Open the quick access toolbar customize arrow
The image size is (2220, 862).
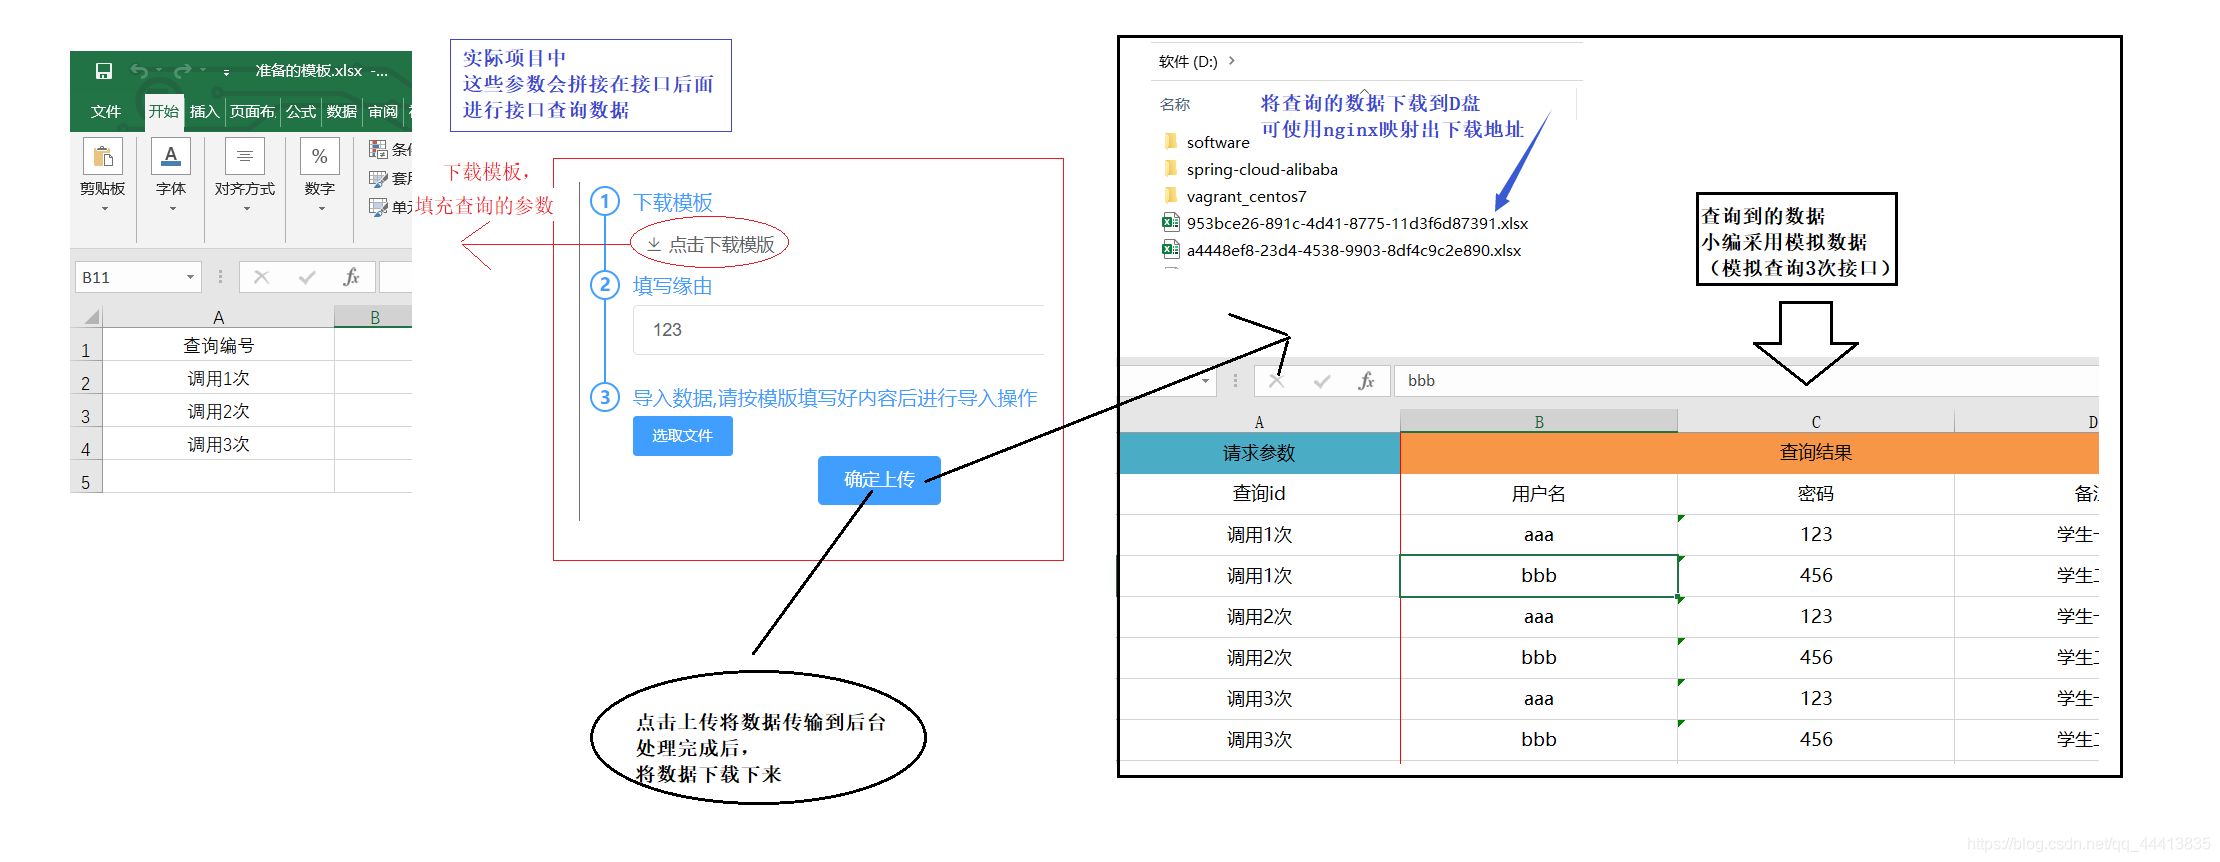coord(226,72)
